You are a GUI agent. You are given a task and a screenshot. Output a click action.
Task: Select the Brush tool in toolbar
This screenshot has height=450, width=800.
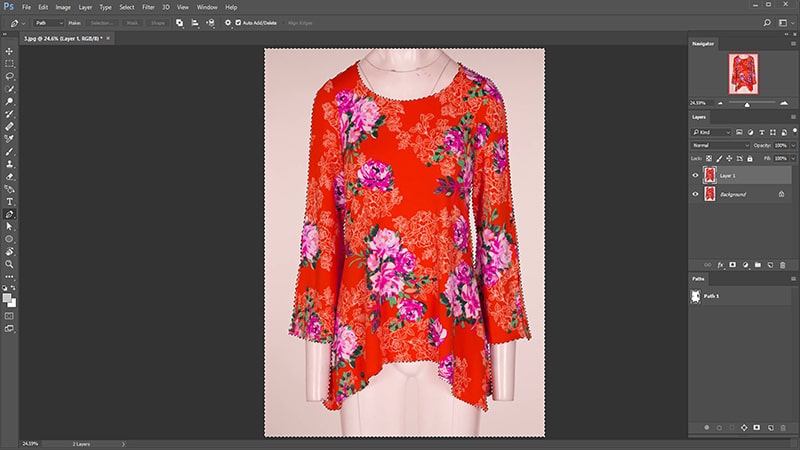click(9, 152)
